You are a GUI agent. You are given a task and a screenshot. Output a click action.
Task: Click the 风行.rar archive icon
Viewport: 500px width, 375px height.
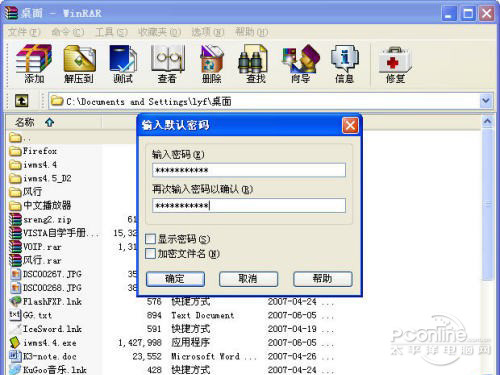tap(15, 260)
